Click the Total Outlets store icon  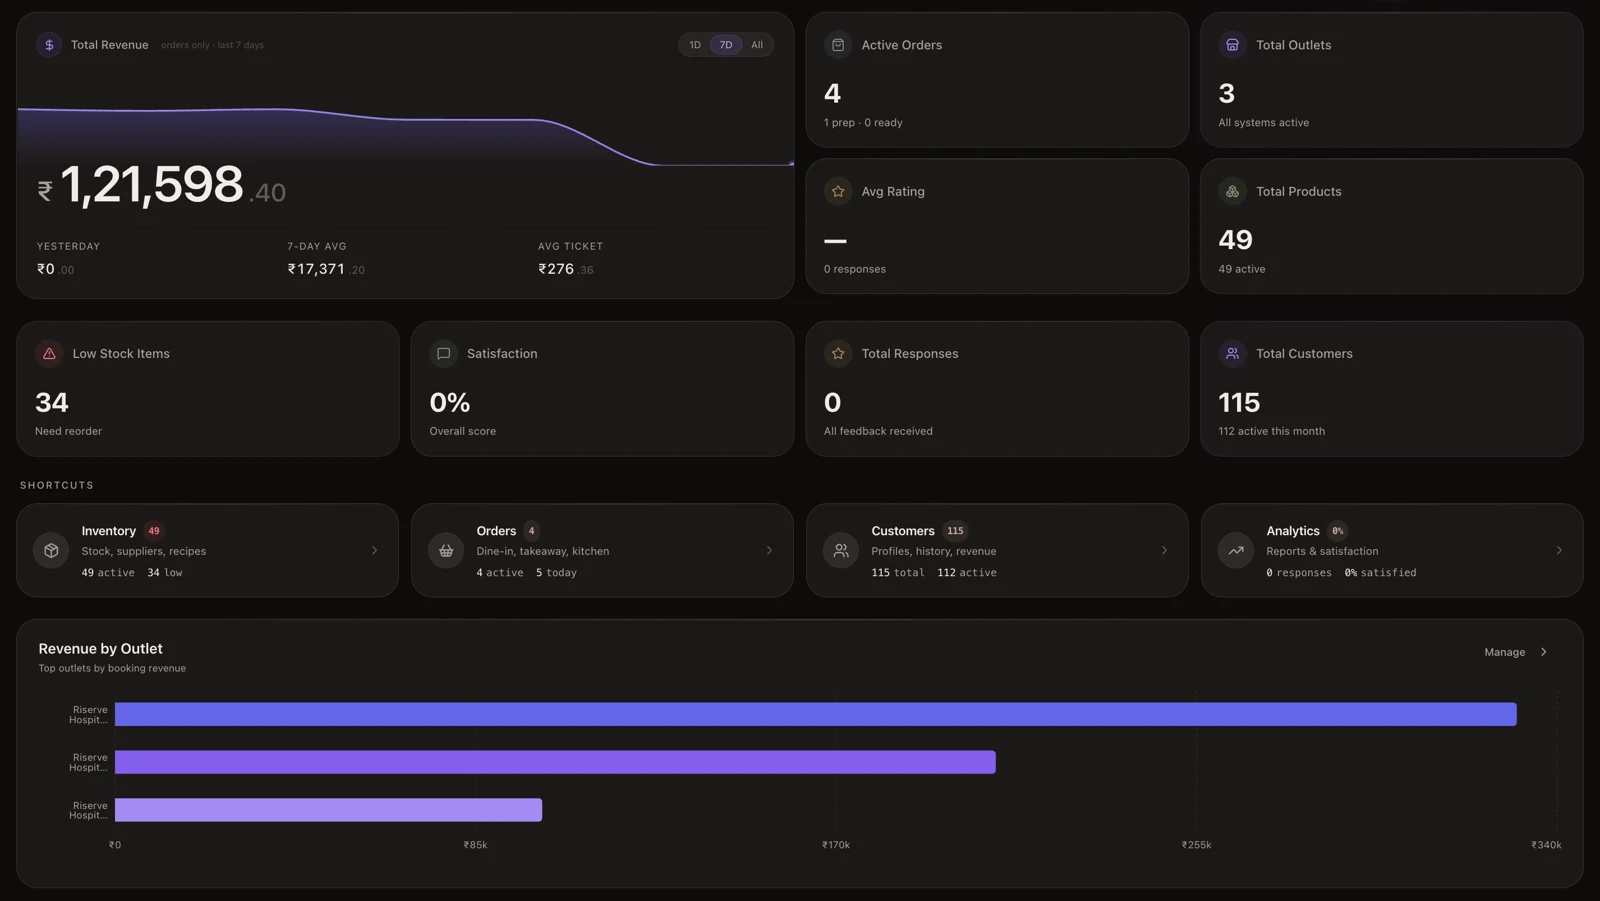(1232, 45)
